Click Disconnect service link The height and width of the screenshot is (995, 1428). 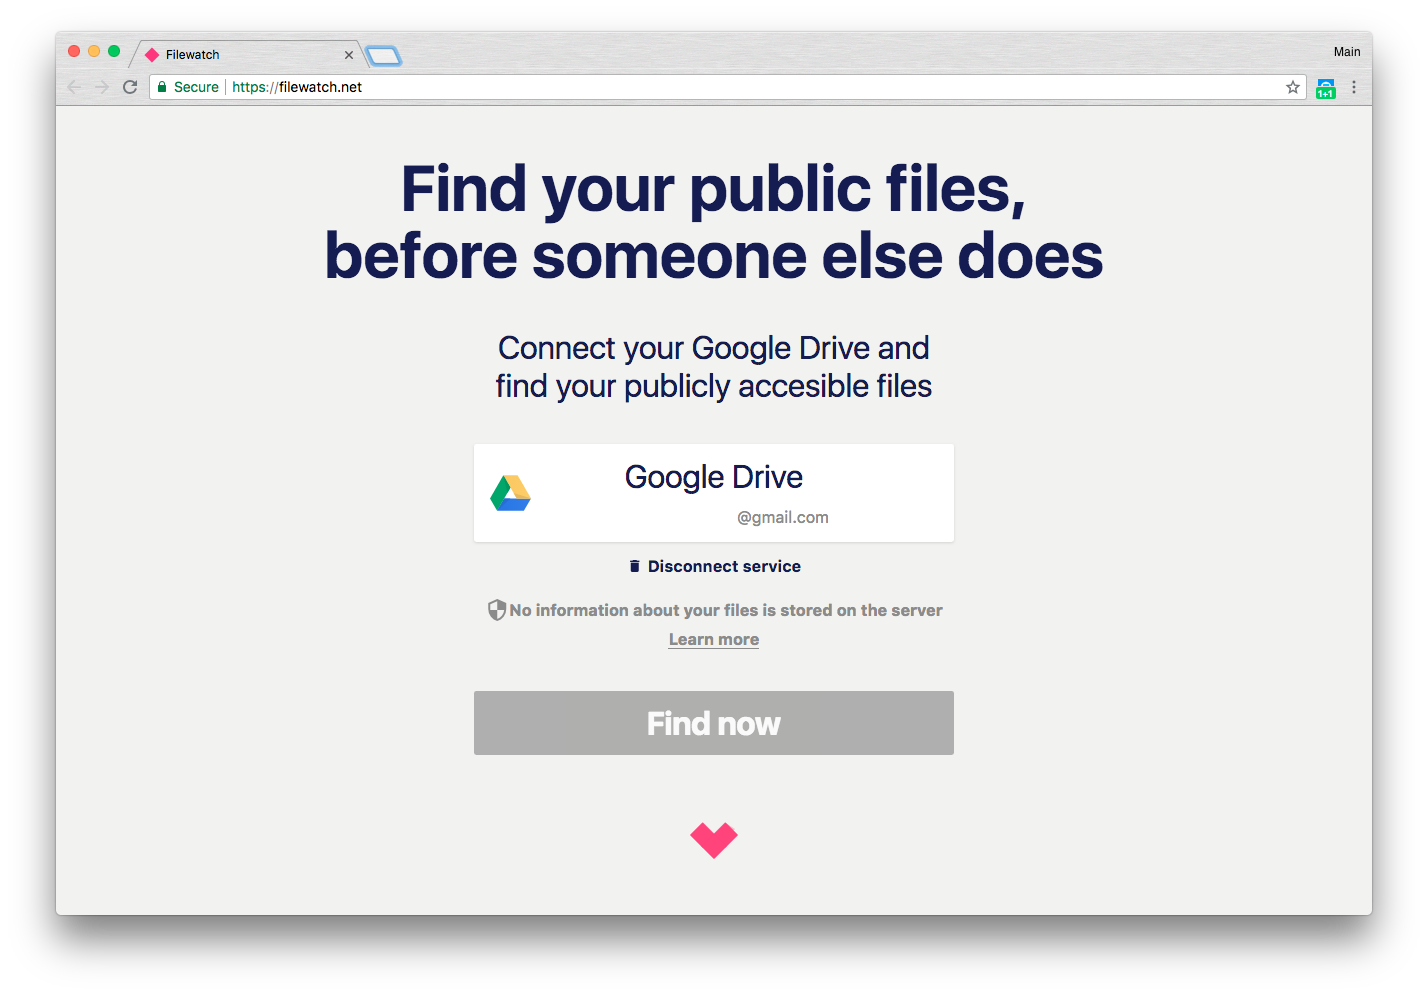point(714,566)
